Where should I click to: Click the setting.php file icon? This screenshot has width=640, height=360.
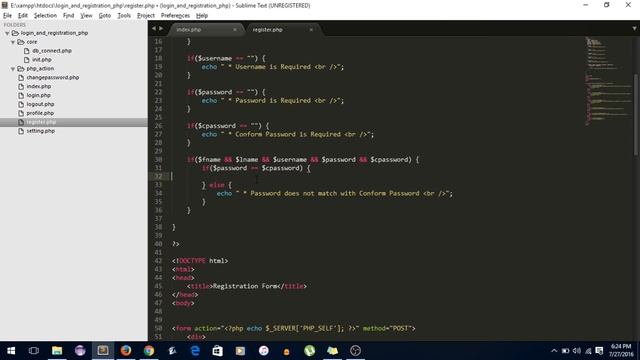coord(21,131)
